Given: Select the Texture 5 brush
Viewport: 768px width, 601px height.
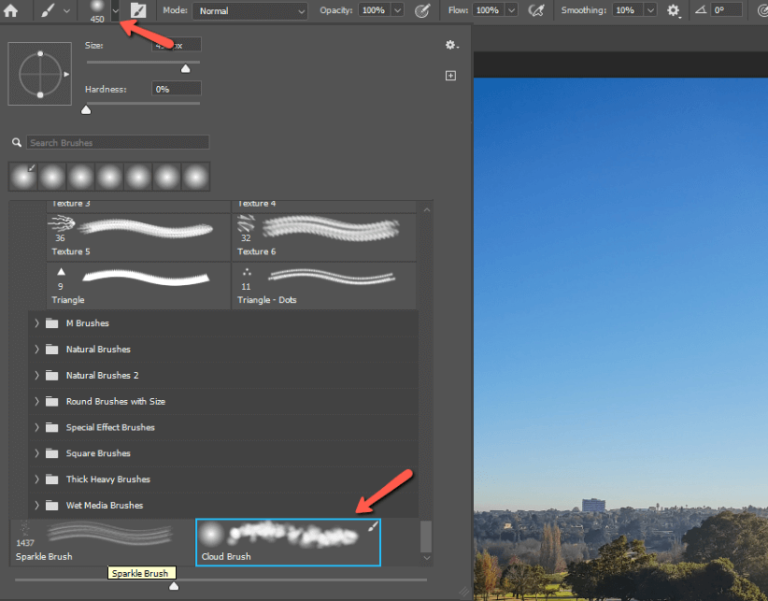Looking at the screenshot, I should click(139, 237).
